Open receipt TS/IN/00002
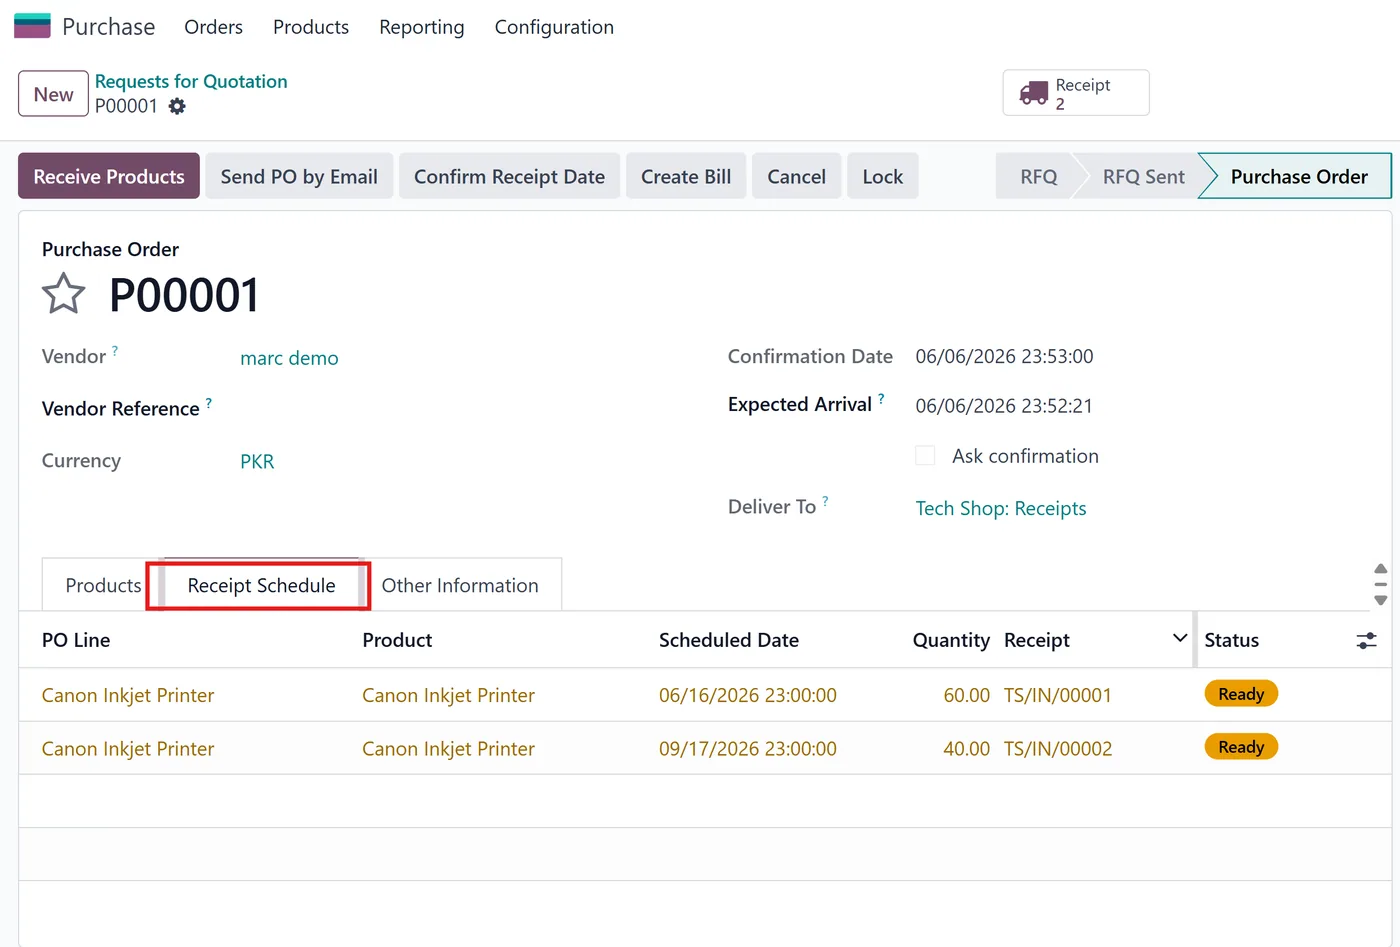 (1057, 749)
